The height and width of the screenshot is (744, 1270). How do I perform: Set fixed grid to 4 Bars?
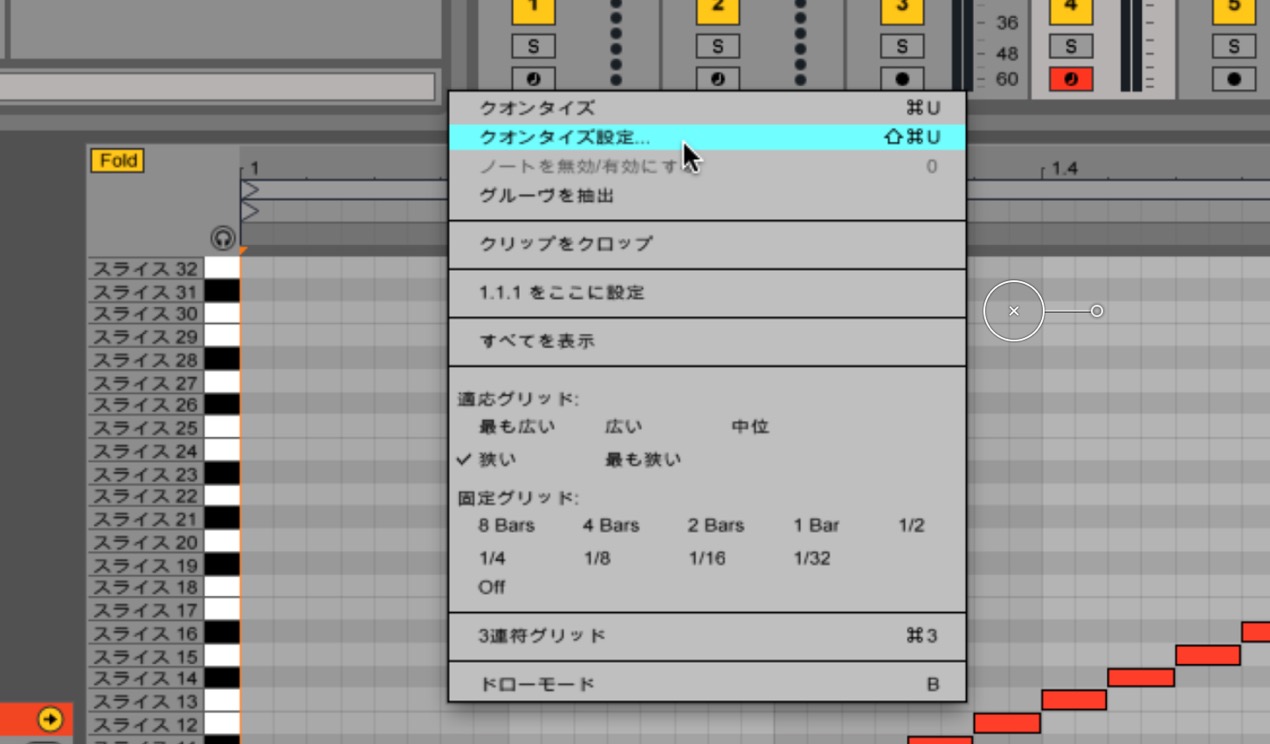click(x=611, y=526)
